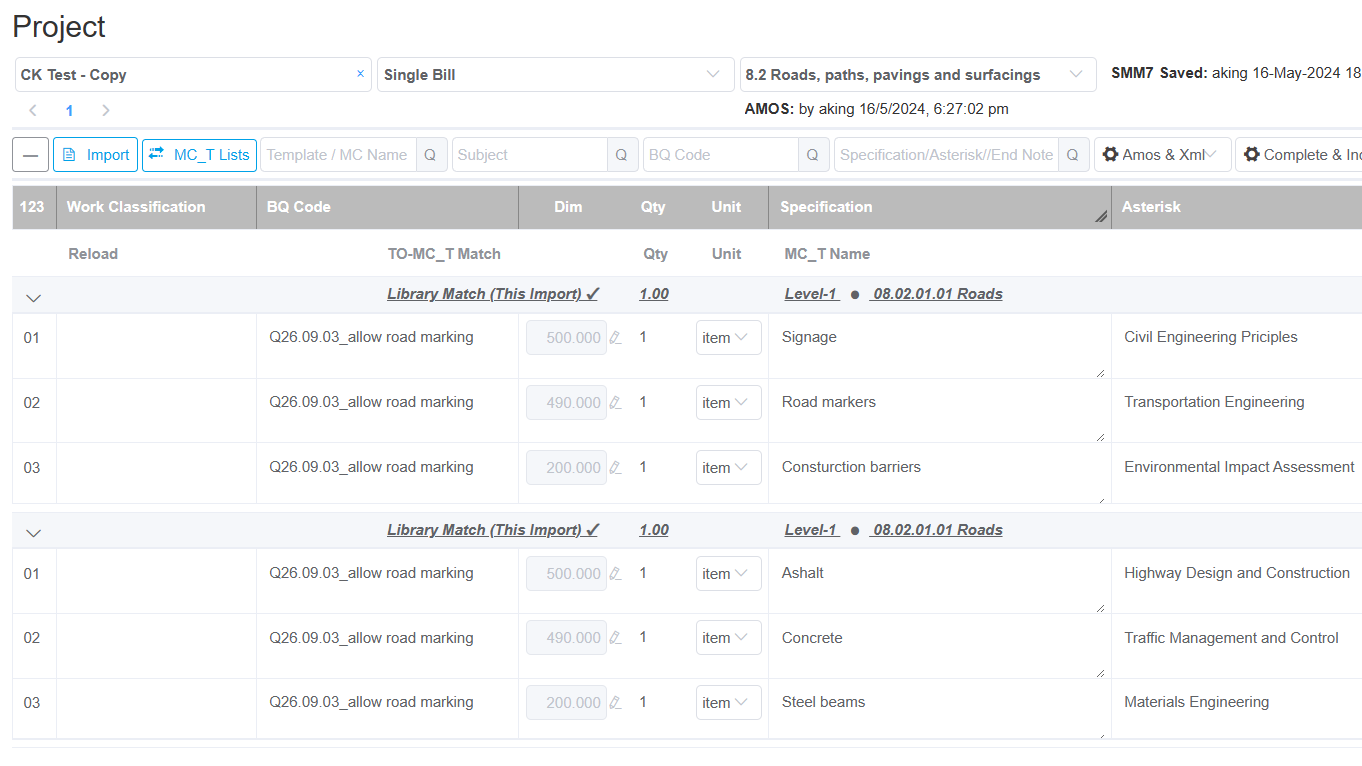Viewport: 1362px width, 766px height.
Task: Click the search icon beside the Subject field
Action: coord(622,155)
